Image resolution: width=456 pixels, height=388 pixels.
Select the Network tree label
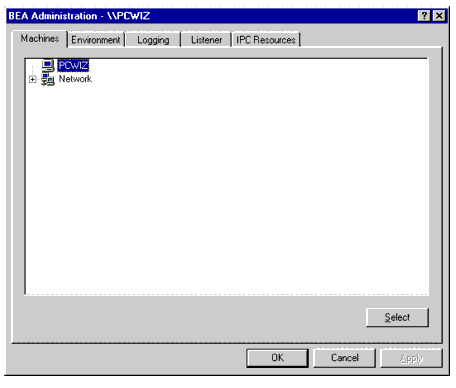[x=75, y=79]
